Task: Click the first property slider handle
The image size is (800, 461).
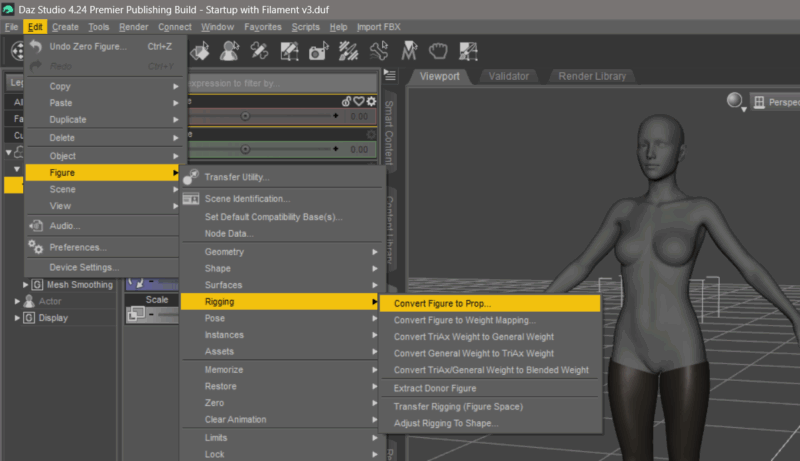Action: [245, 116]
